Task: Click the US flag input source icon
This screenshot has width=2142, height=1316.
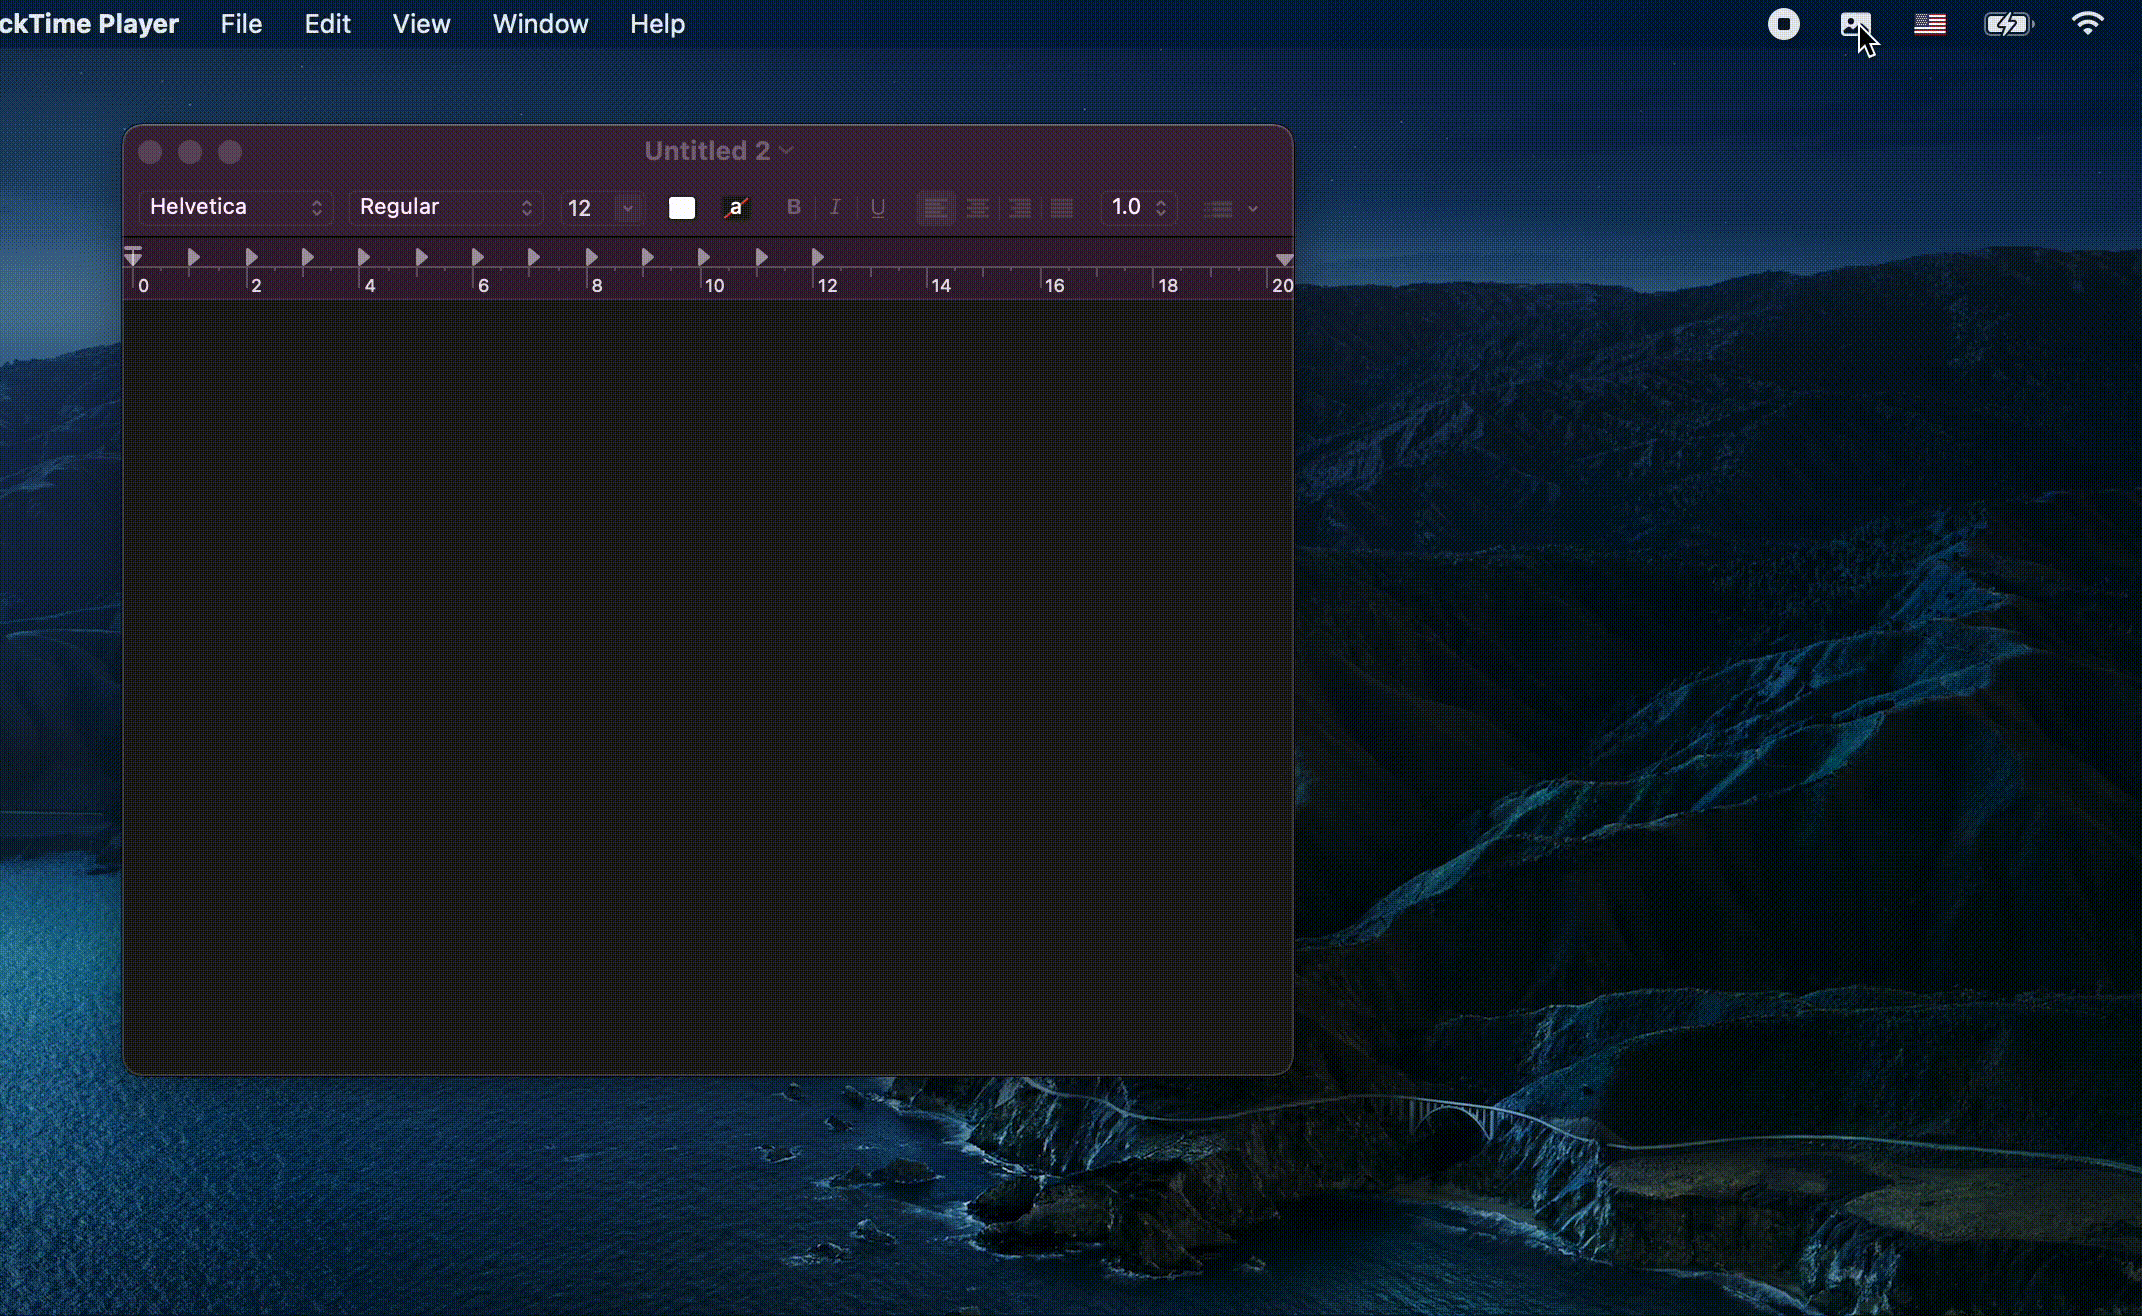Action: click(x=1929, y=24)
